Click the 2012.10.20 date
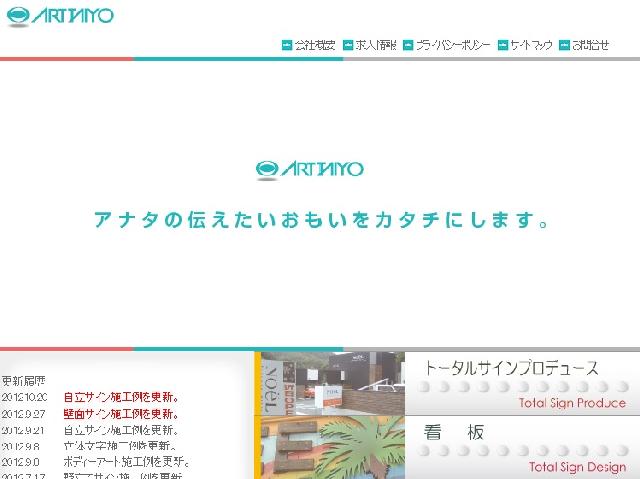Image resolution: width=640 pixels, height=479 pixels. 24,397
